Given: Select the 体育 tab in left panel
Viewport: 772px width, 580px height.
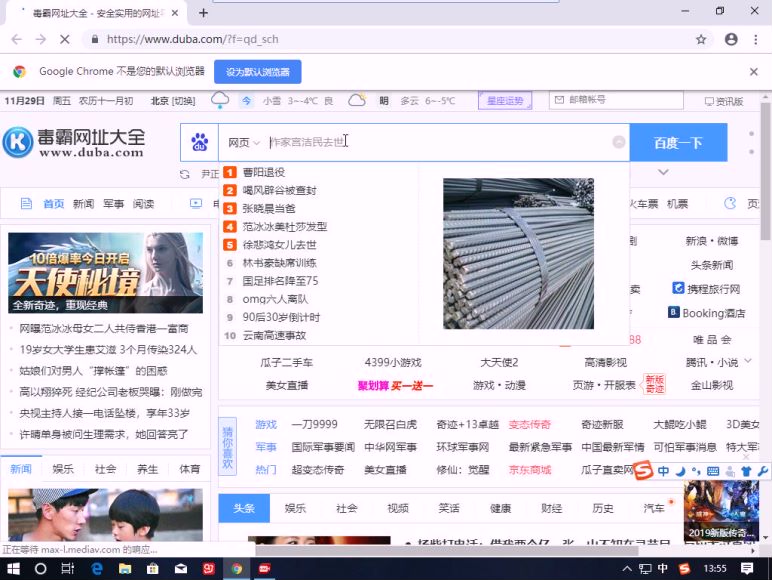Looking at the screenshot, I should pyautogui.click(x=190, y=469).
